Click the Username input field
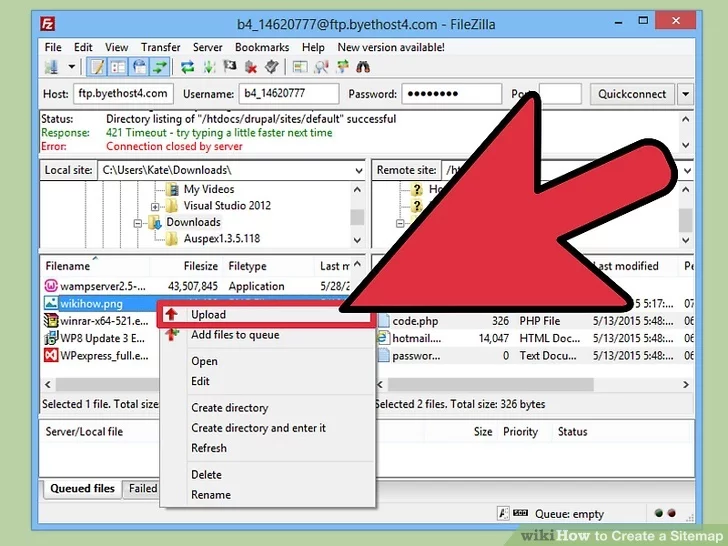The image size is (728, 546). tap(289, 94)
